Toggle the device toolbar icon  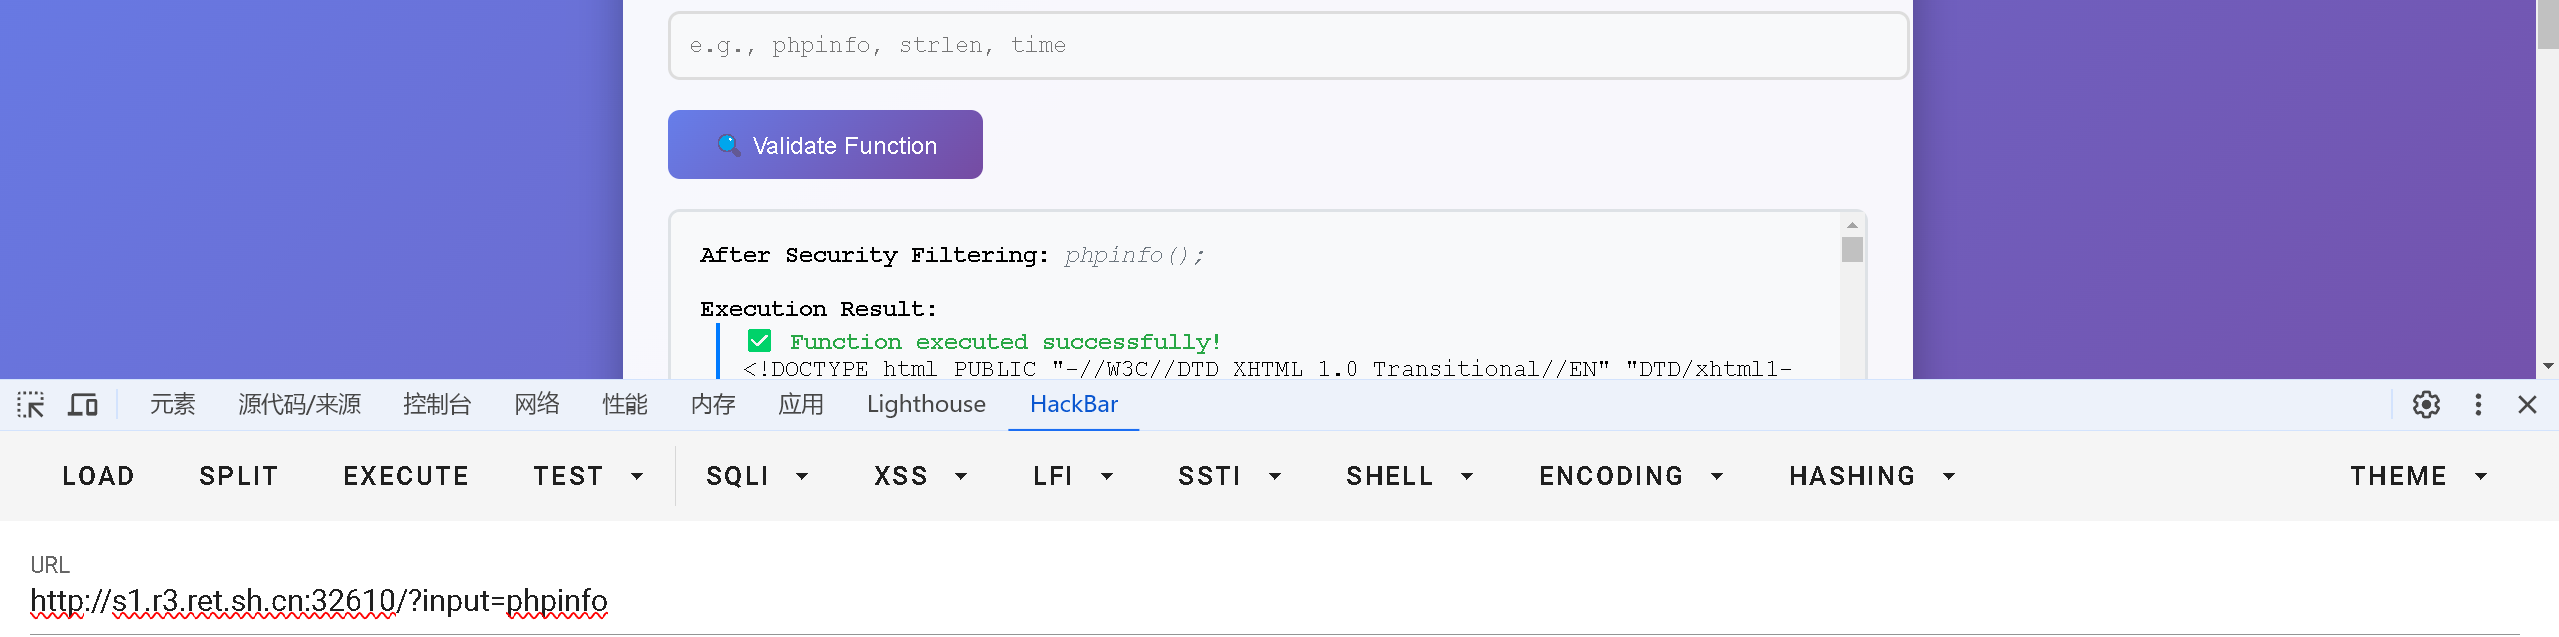point(83,405)
